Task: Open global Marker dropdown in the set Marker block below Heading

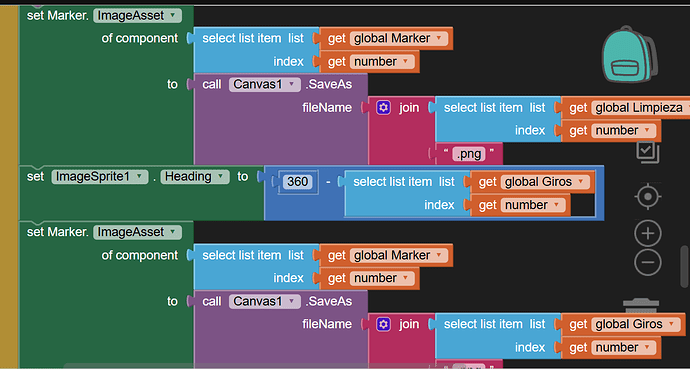Action: 399,256
